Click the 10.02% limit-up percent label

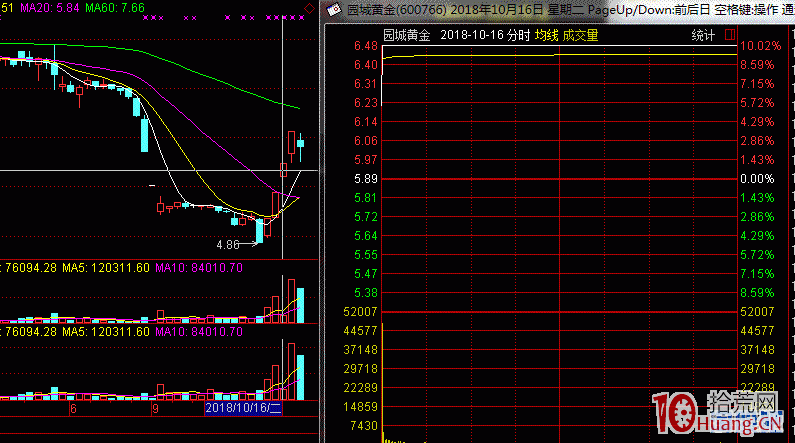pyautogui.click(x=761, y=46)
